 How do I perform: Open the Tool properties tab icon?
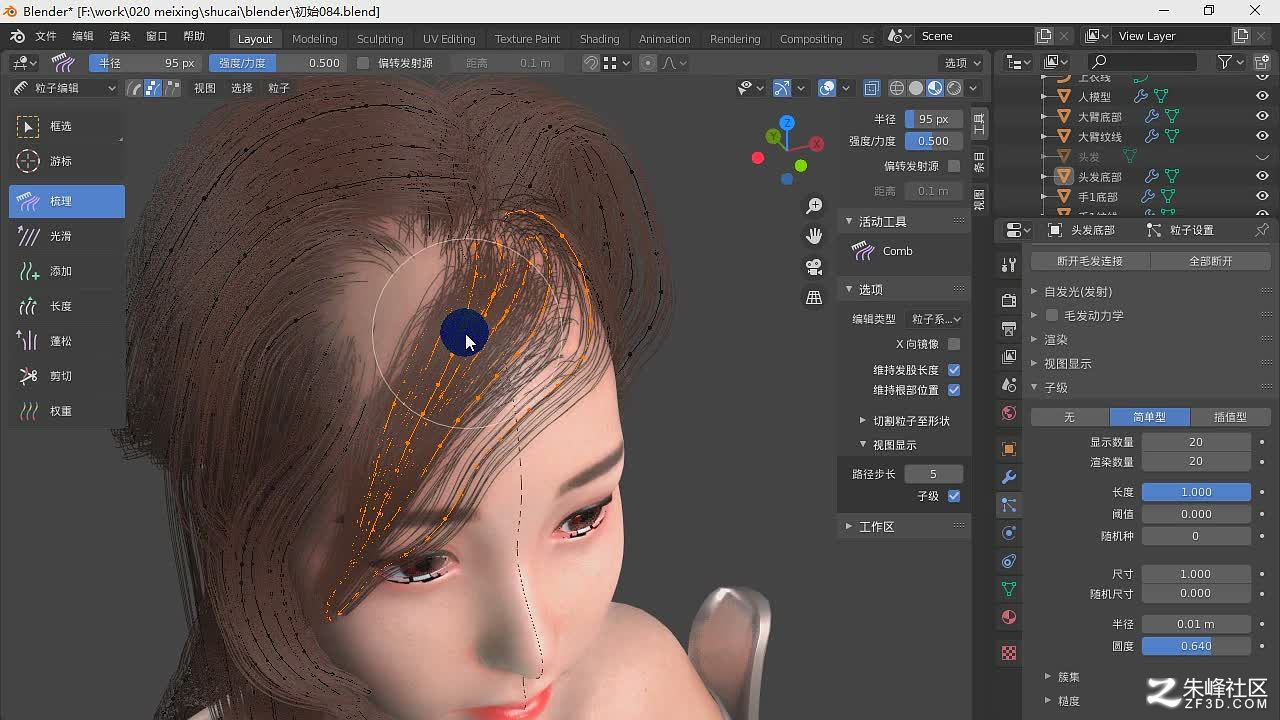(x=1009, y=265)
